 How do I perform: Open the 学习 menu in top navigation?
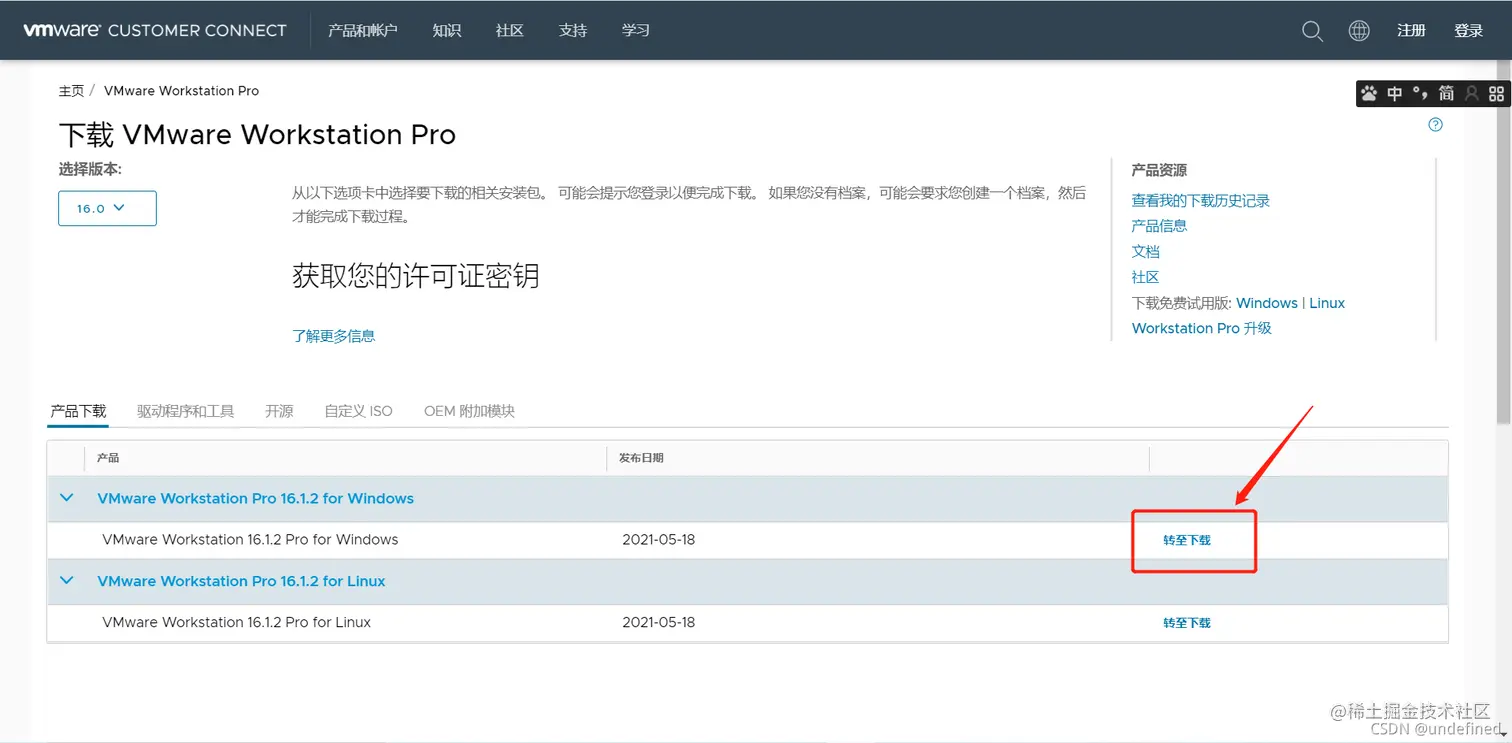click(x=636, y=31)
